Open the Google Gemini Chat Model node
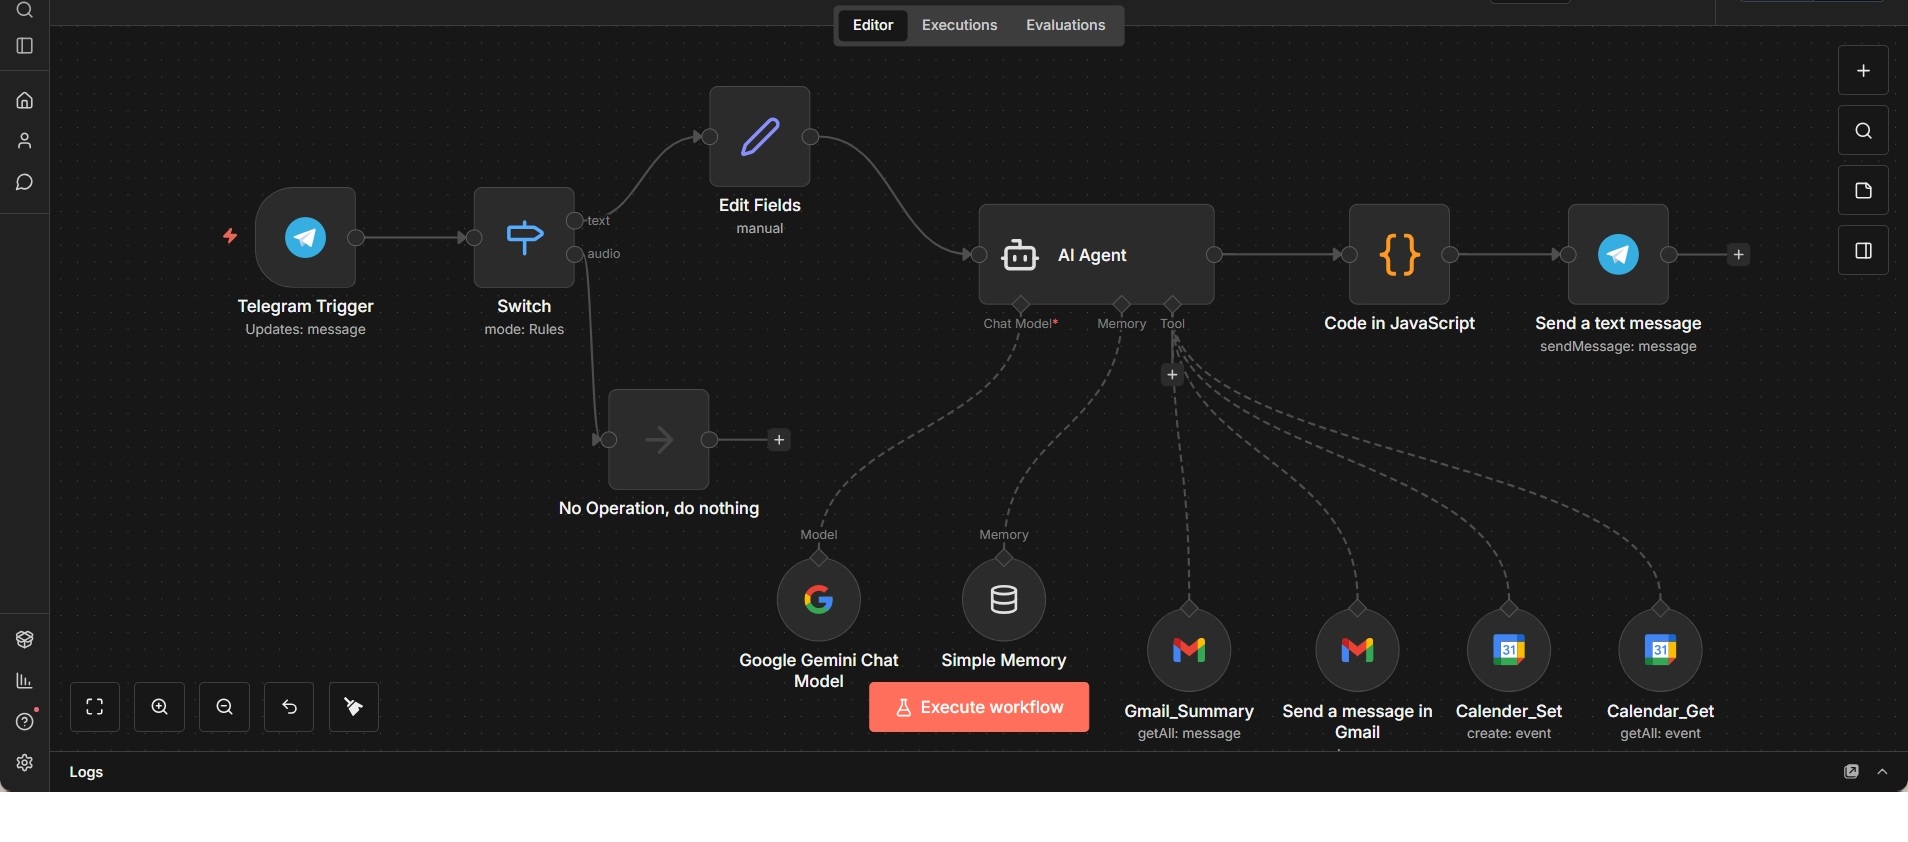The height and width of the screenshot is (842, 1908). pos(818,600)
